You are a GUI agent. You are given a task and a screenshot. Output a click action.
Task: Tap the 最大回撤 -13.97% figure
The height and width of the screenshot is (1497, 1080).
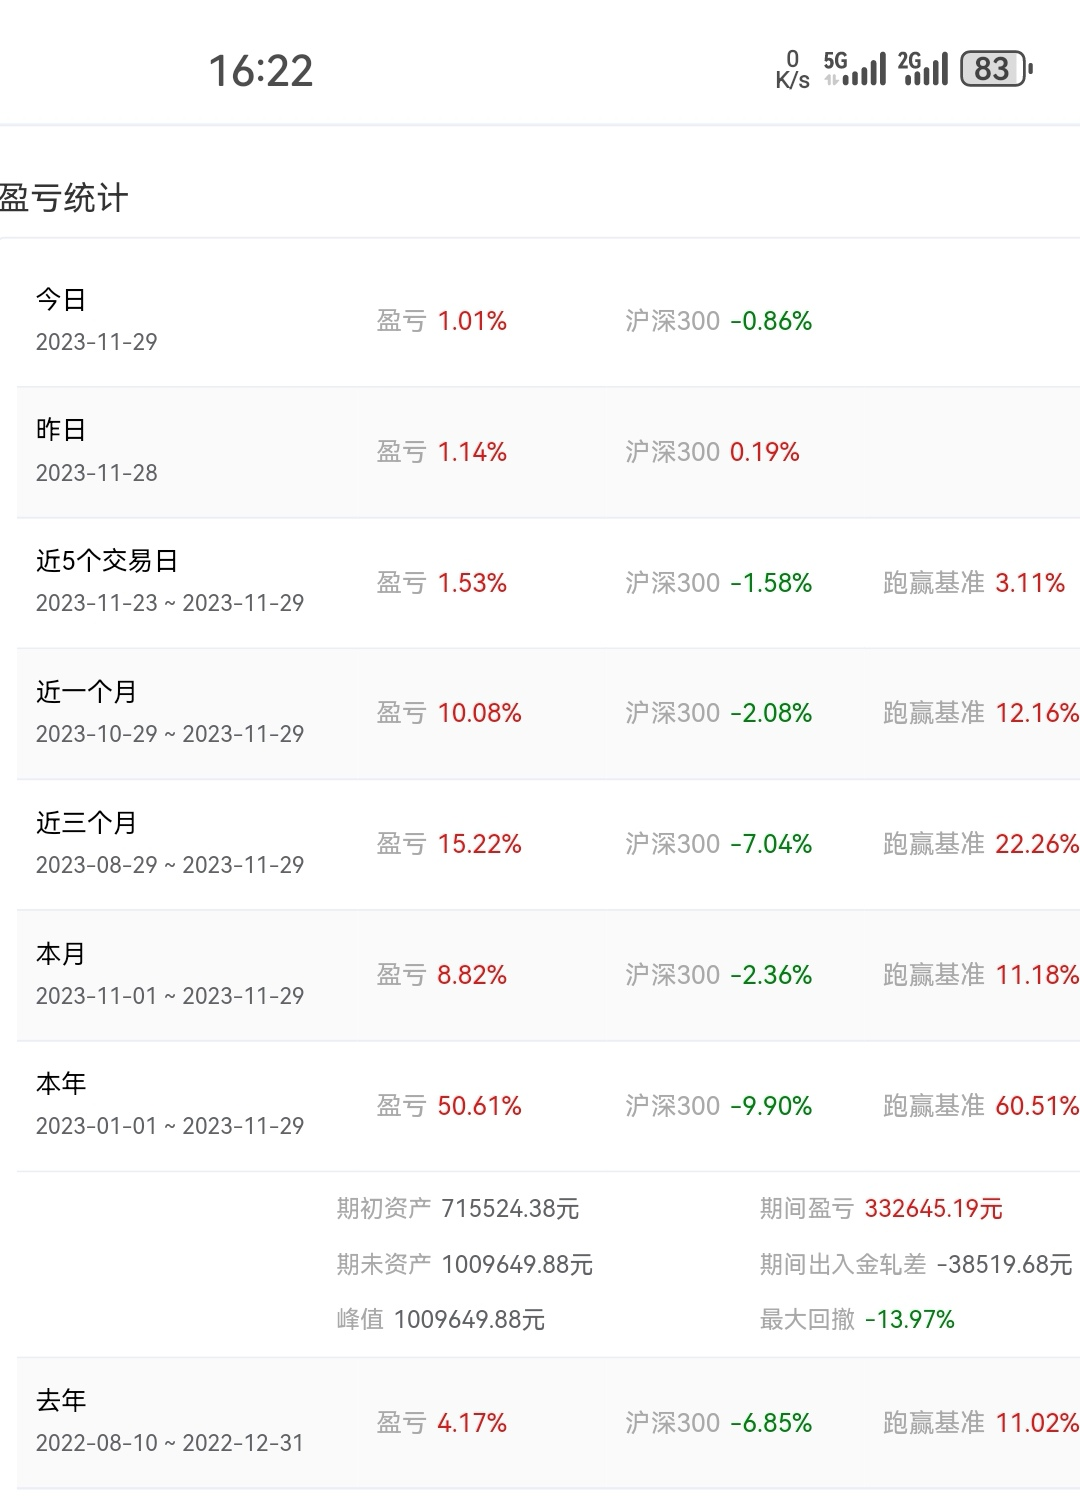pos(909,1320)
